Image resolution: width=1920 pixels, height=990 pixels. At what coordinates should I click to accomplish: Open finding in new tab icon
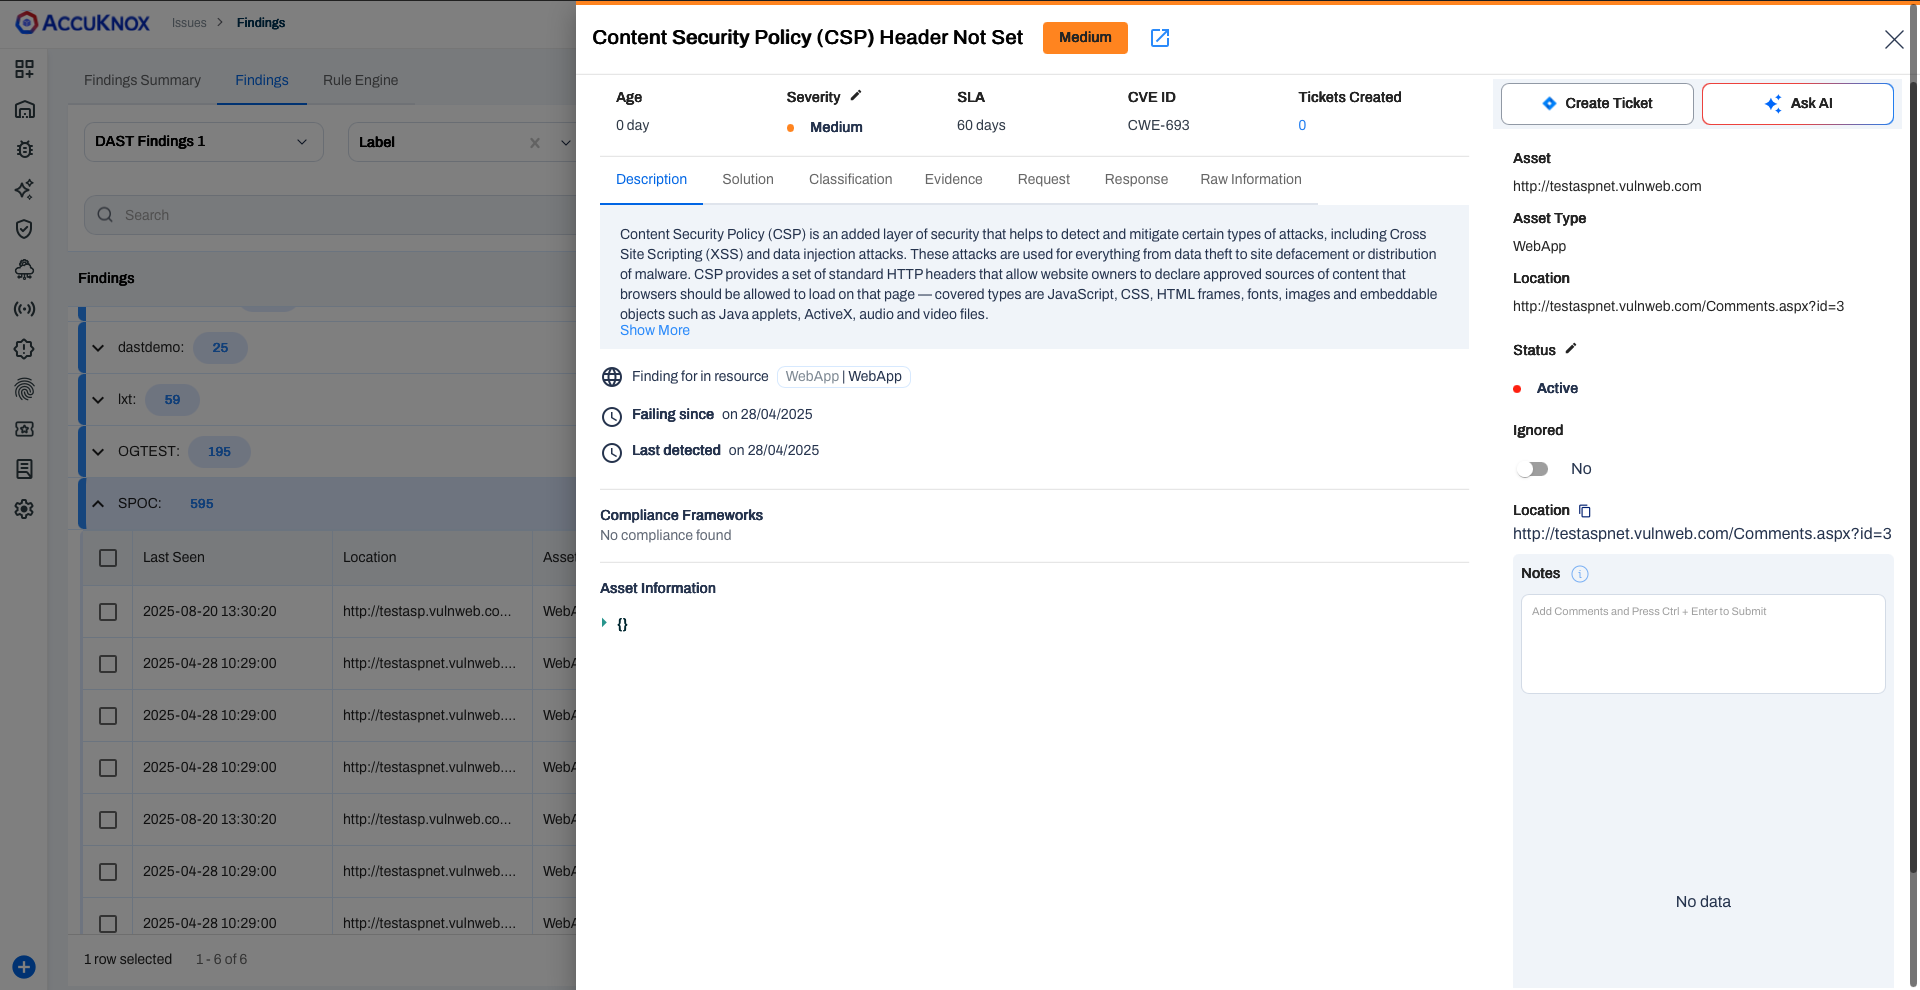(x=1160, y=38)
